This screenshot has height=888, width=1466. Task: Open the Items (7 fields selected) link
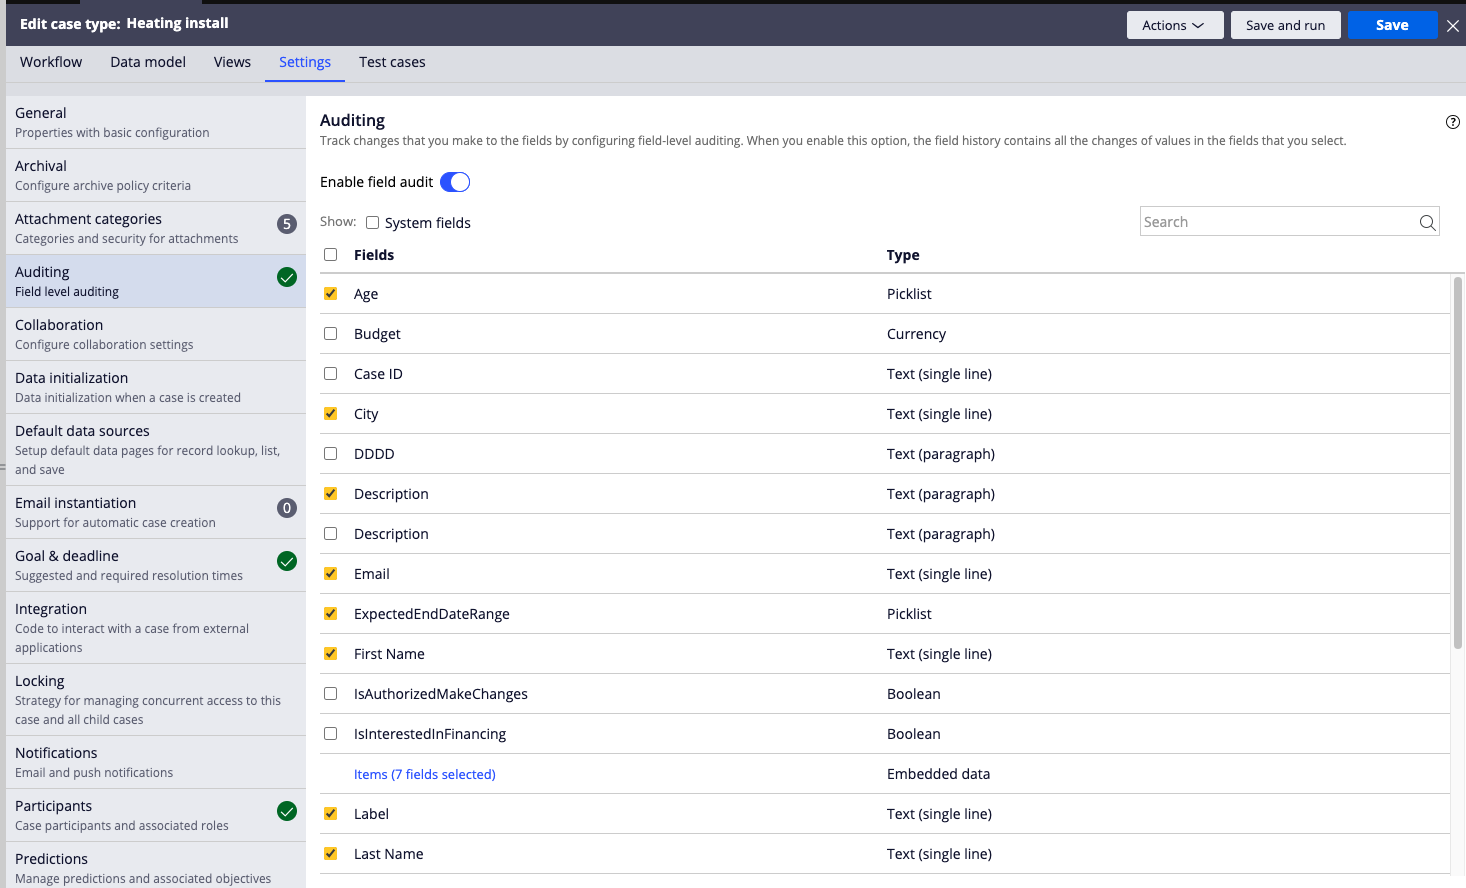coord(424,773)
